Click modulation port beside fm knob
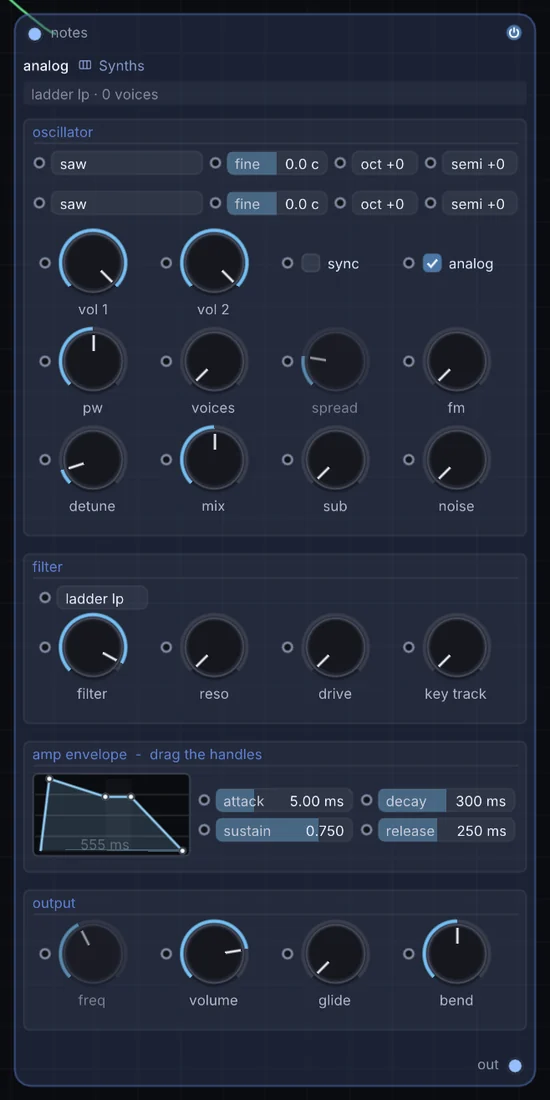The height and width of the screenshot is (1100, 550). [x=409, y=361]
